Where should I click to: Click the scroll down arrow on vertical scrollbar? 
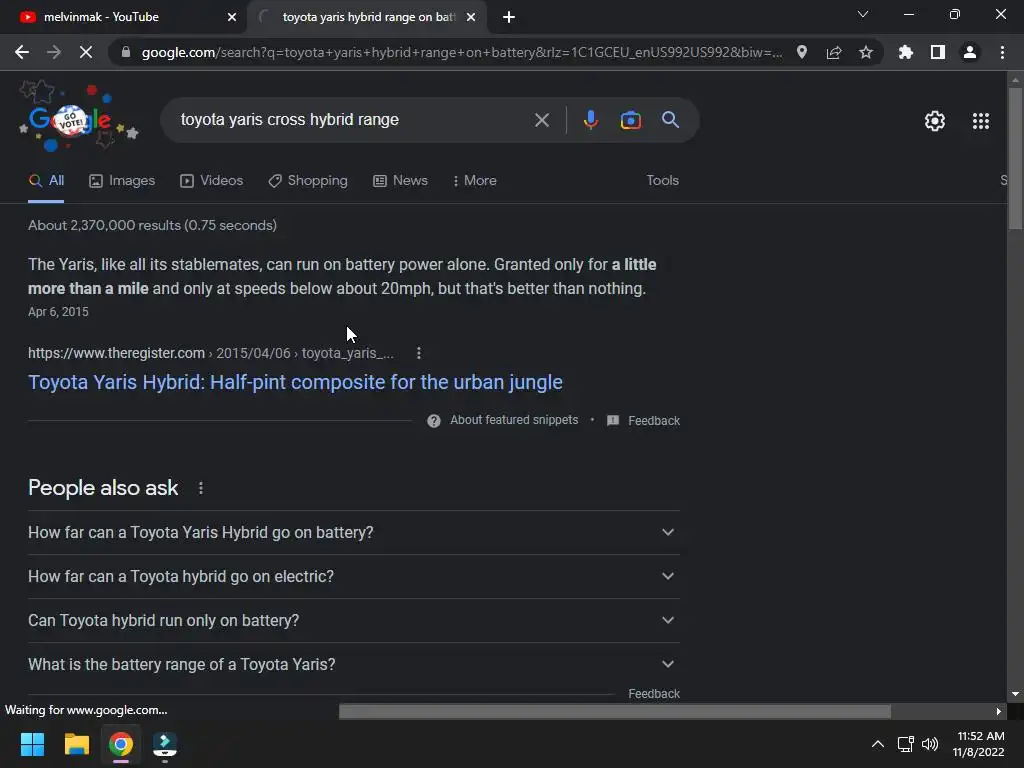coord(1015,694)
